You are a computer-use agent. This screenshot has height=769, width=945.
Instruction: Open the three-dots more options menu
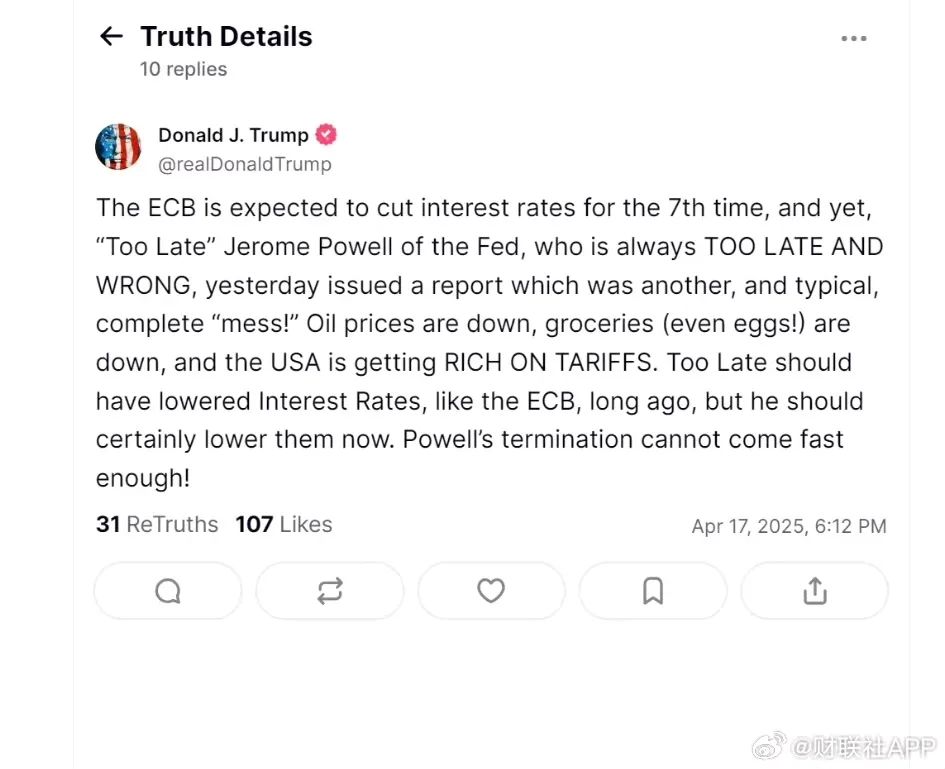point(853,39)
